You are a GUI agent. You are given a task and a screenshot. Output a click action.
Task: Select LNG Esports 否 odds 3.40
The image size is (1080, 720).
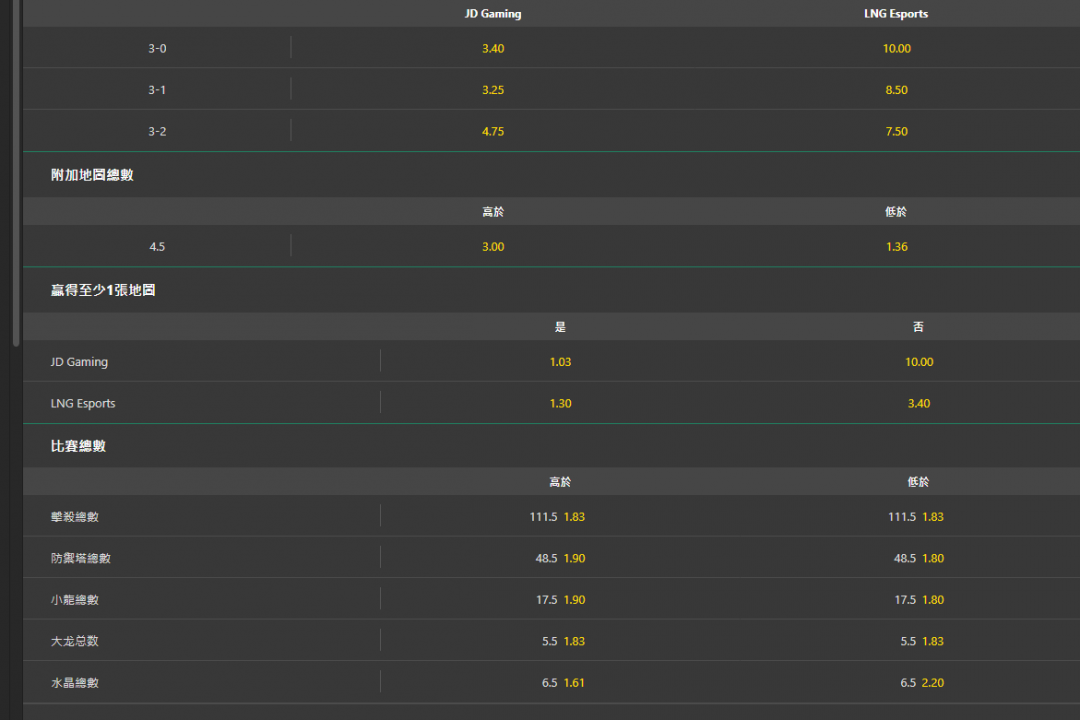tap(919, 403)
